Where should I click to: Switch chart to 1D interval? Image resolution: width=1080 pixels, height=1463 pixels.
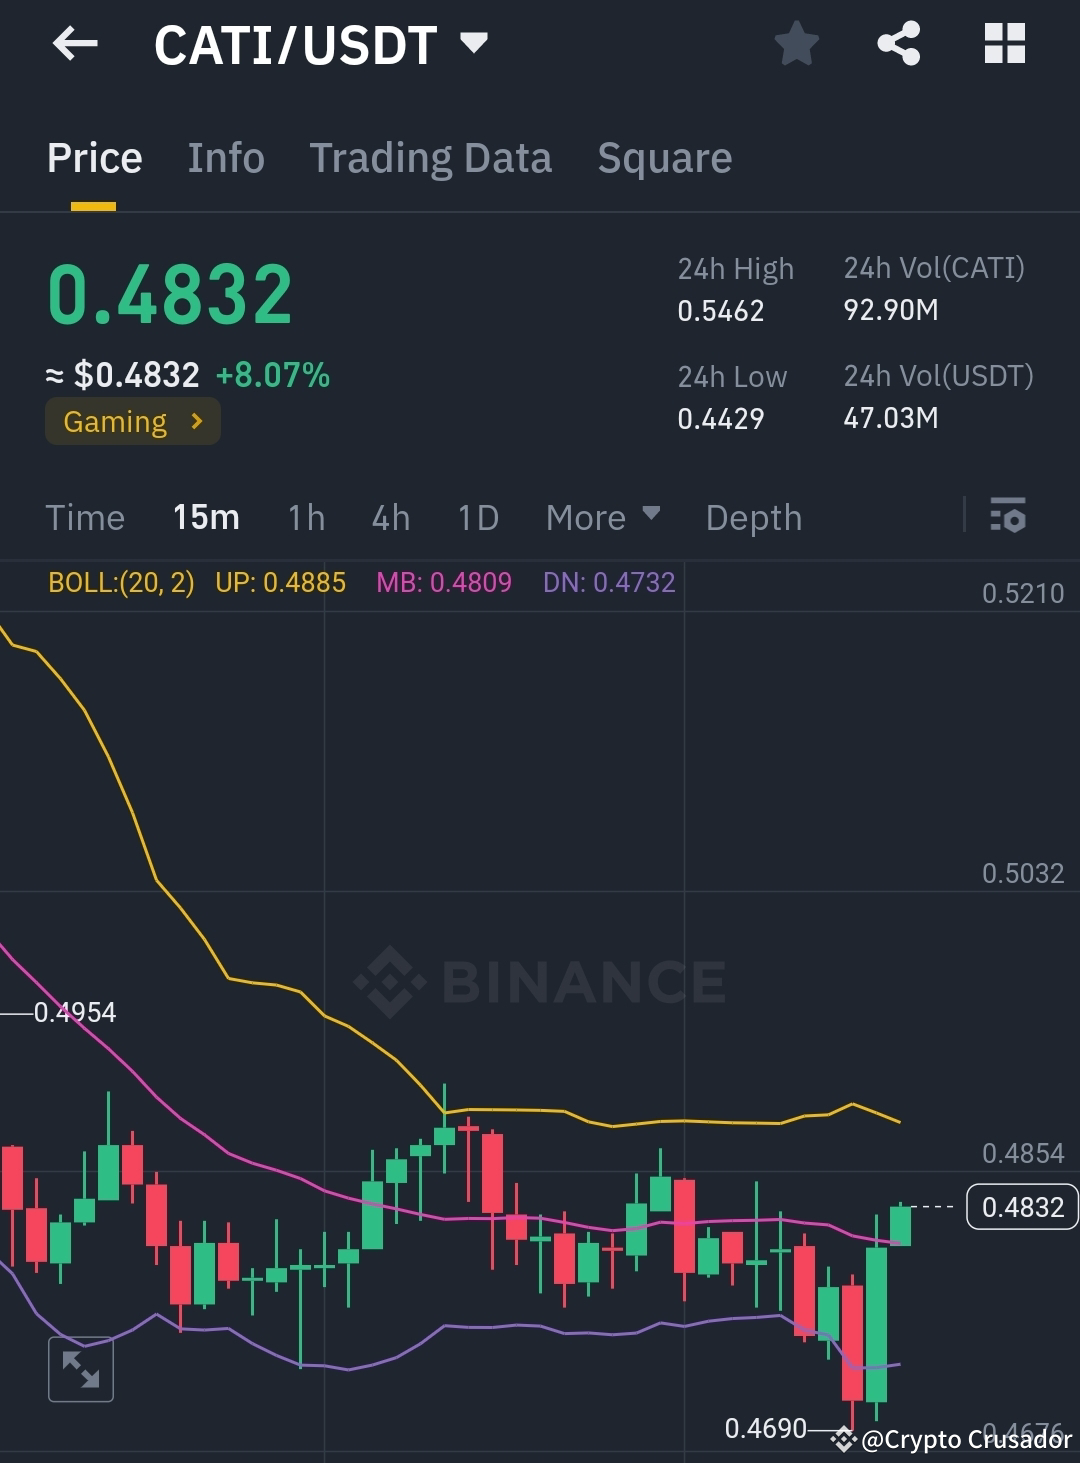[478, 517]
